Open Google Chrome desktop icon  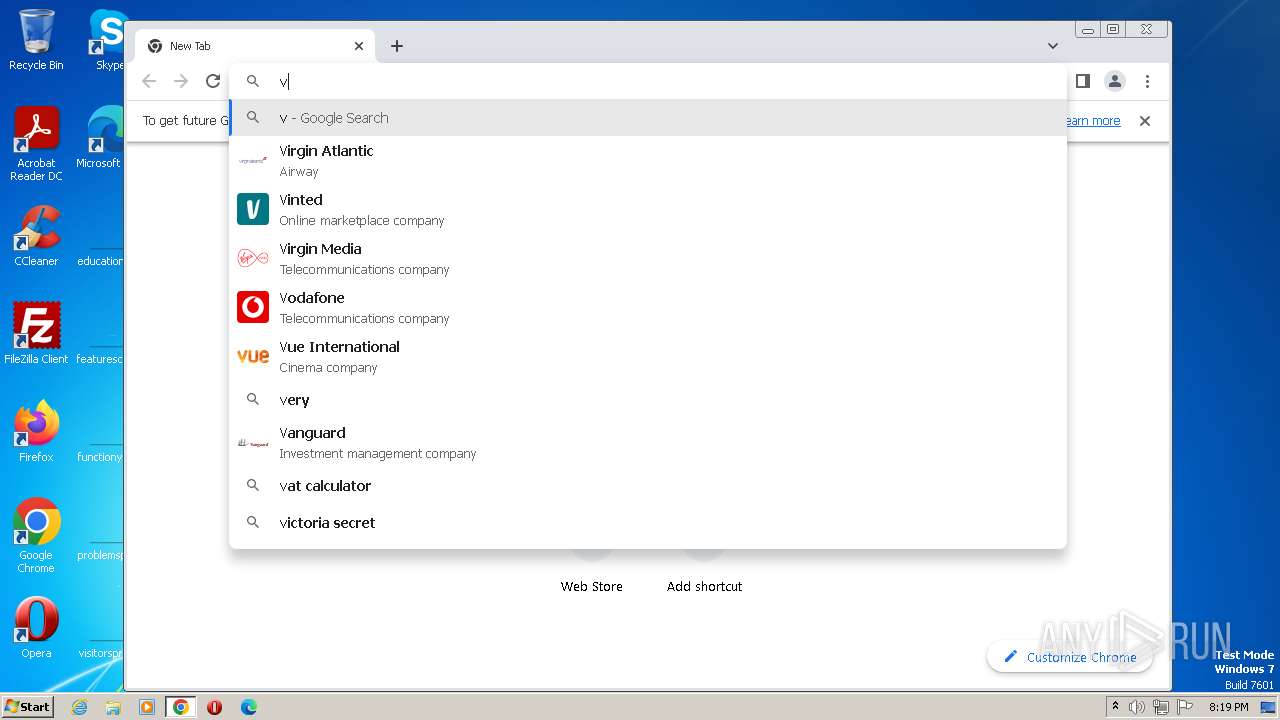coord(36,536)
